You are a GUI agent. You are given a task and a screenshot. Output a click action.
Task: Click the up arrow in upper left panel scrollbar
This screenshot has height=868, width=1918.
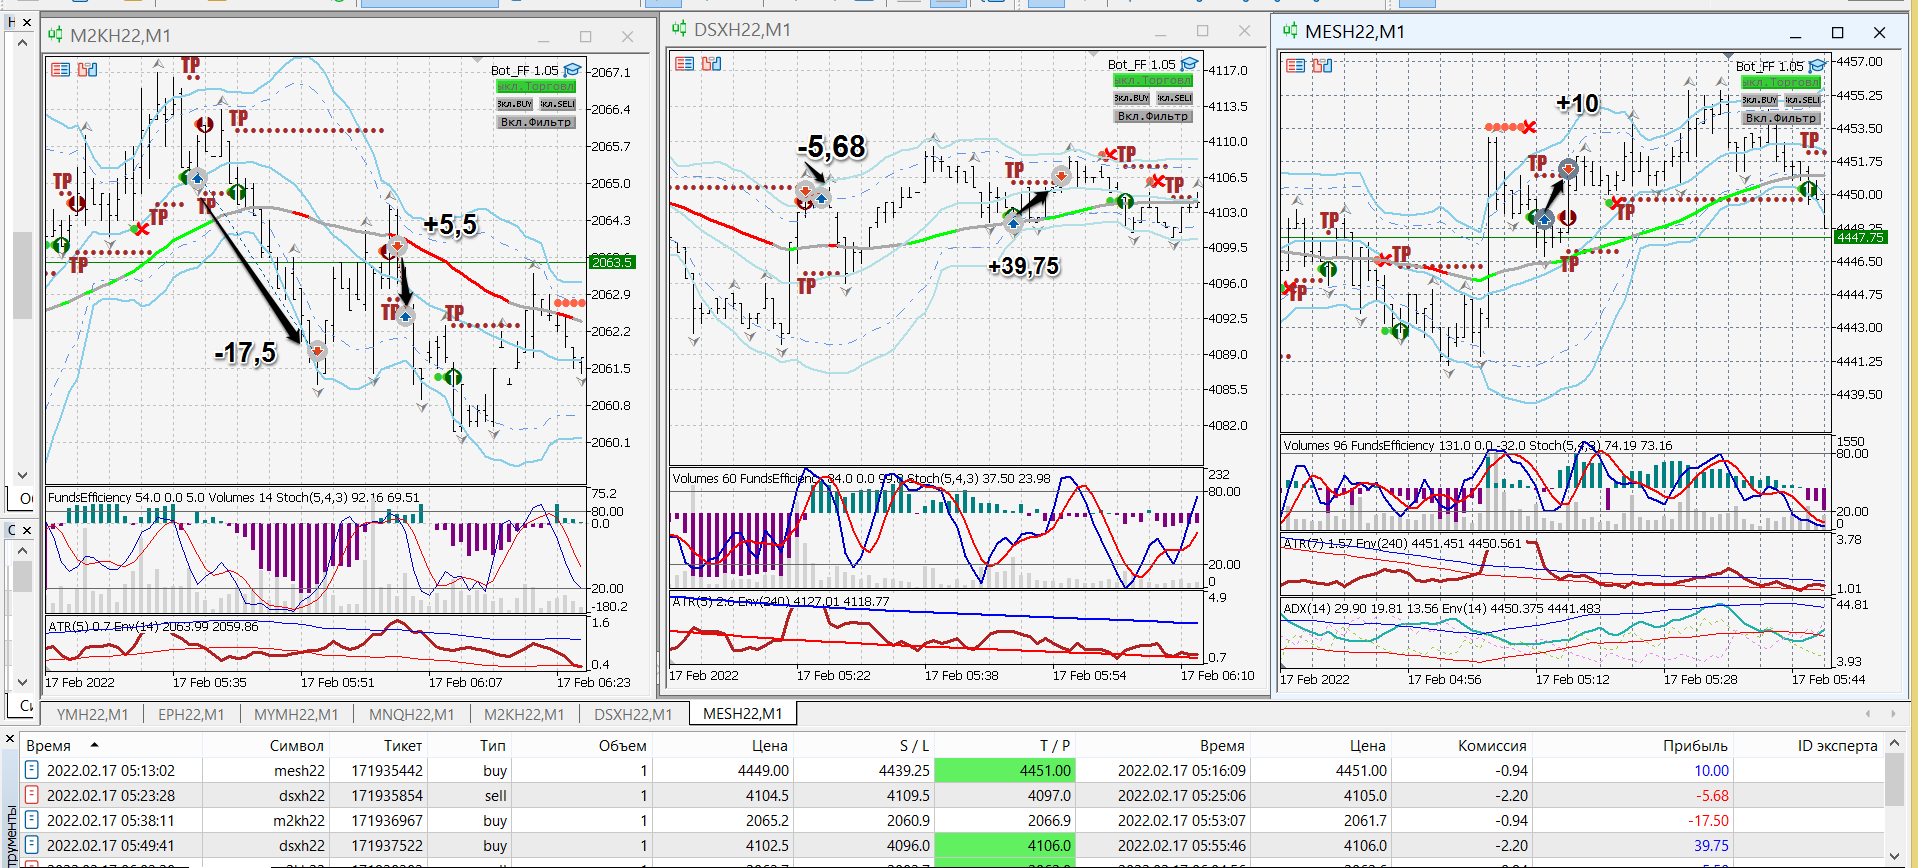22,43
